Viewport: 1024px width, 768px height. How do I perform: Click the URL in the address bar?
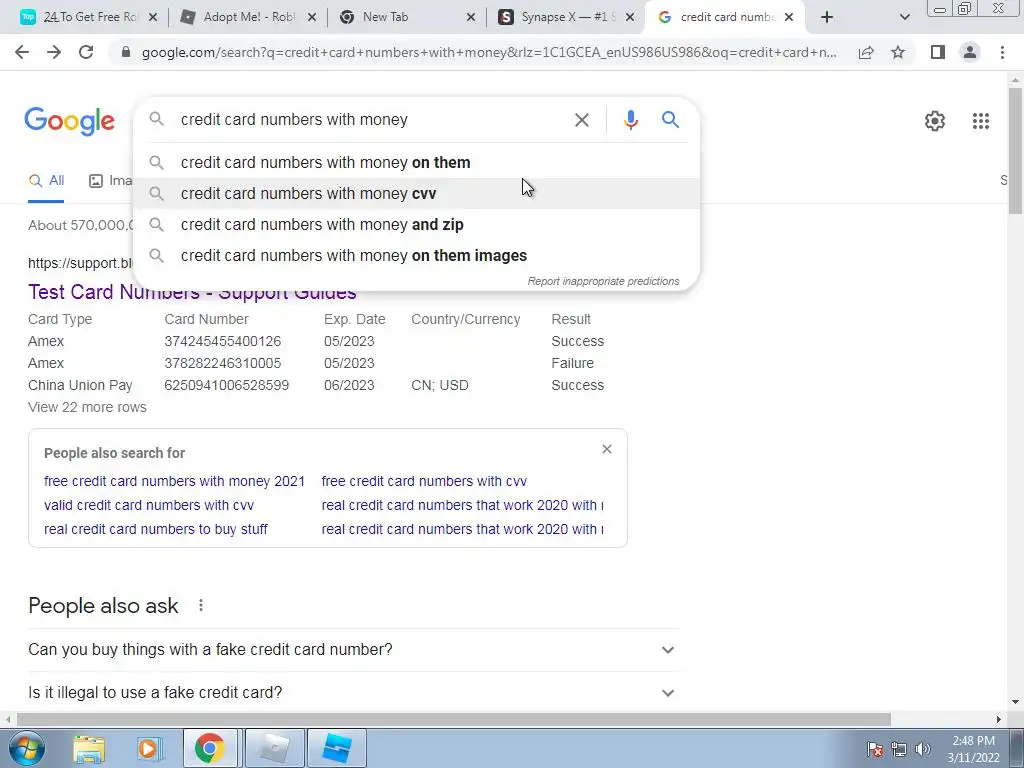(488, 52)
